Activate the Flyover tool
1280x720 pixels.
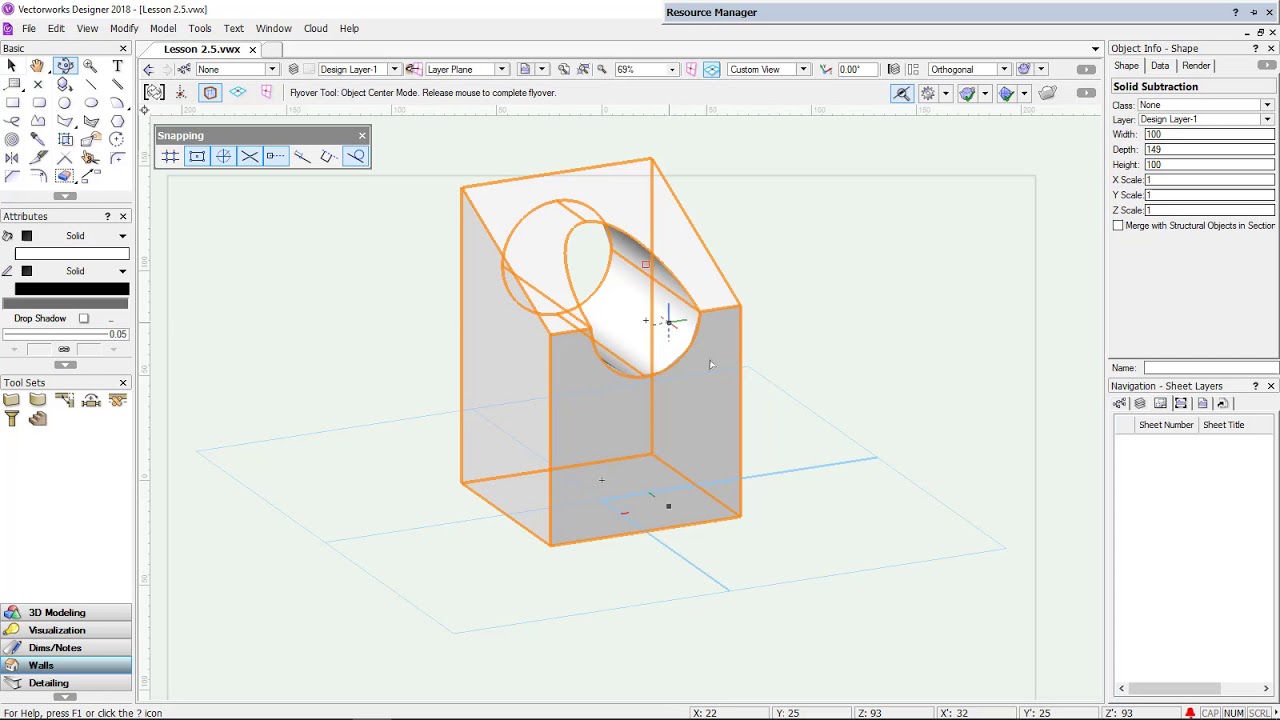(x=65, y=66)
